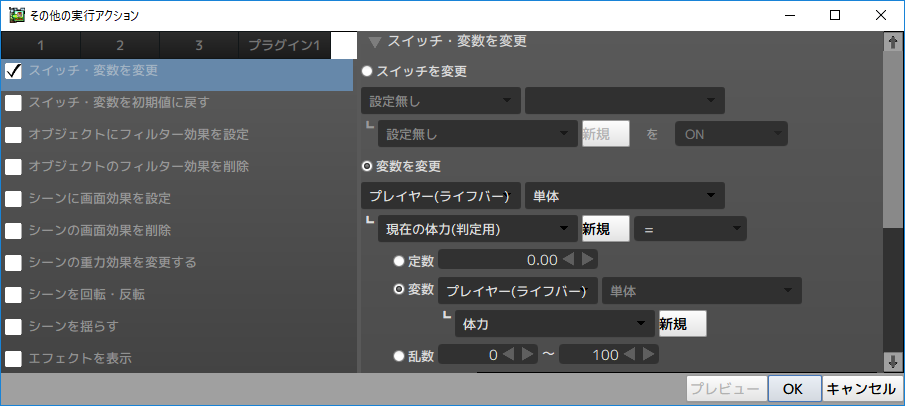The image size is (905, 406).
Task: Minimize the その他の実行アクション window
Action: [790, 16]
